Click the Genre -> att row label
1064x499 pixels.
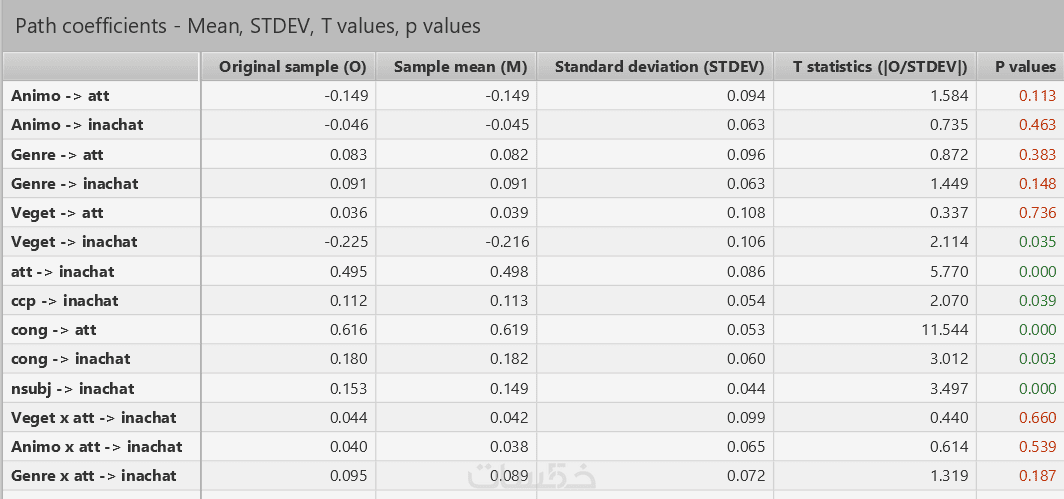click(x=57, y=155)
